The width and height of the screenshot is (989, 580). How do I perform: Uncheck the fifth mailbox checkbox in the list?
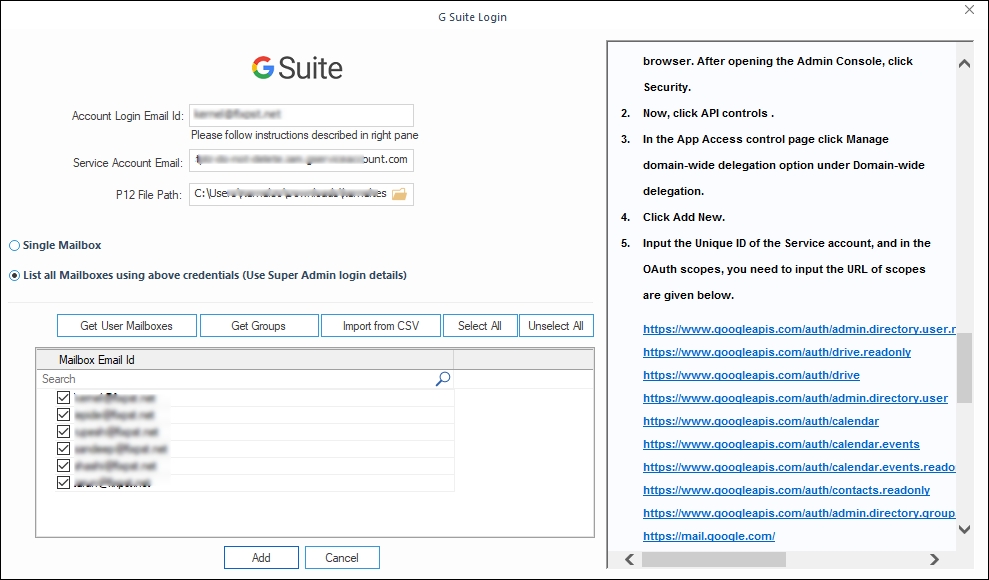(x=63, y=465)
